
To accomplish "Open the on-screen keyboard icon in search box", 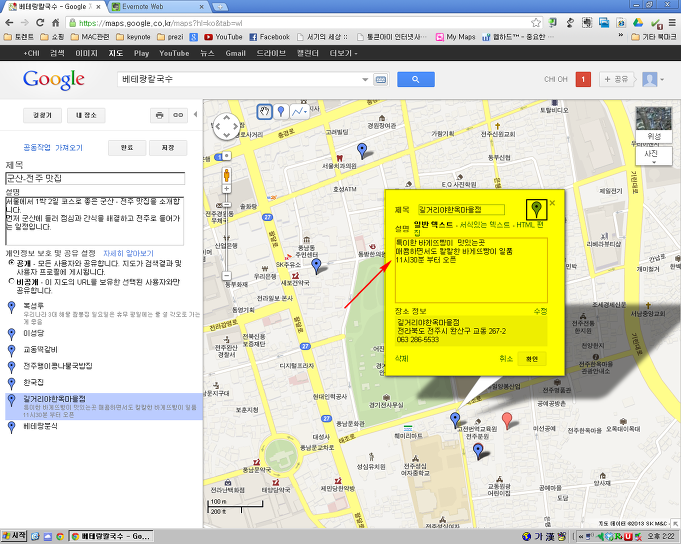I will (x=380, y=79).
